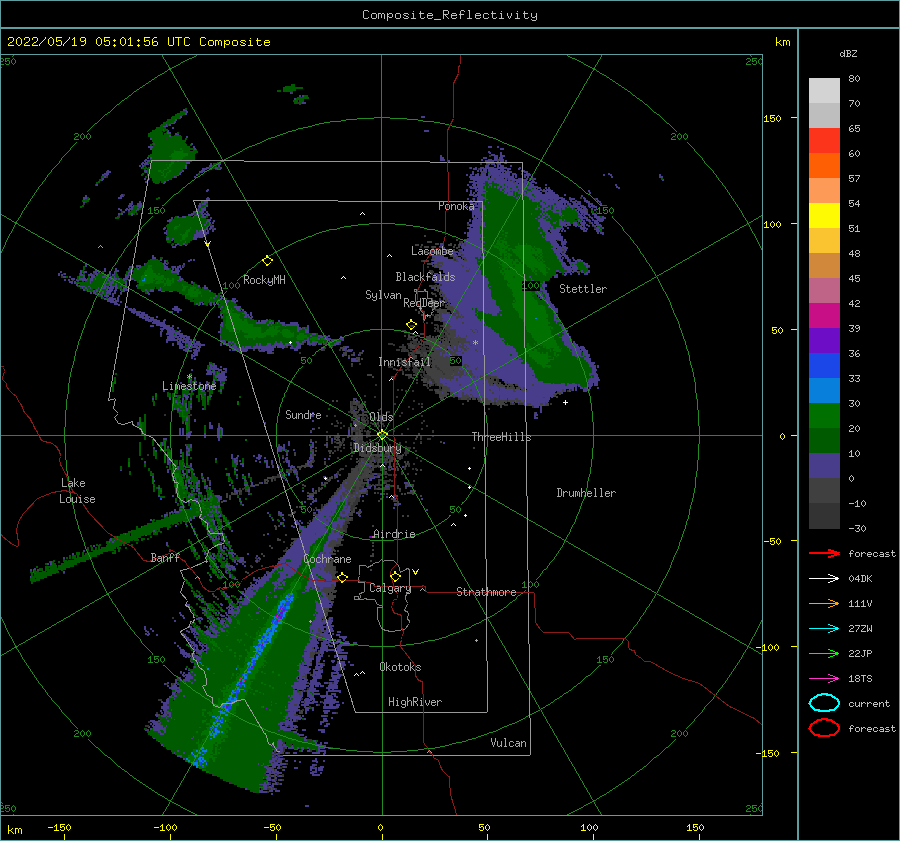
Task: Click the dBZ legend heading
Action: point(848,54)
